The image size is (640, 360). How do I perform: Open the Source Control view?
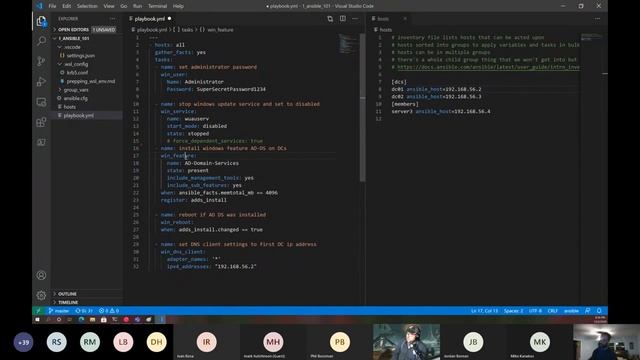(41, 61)
